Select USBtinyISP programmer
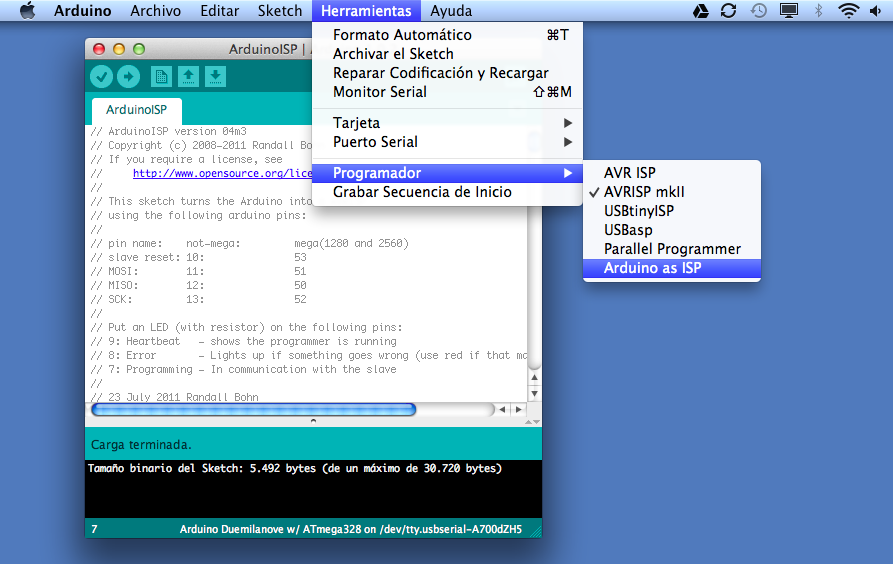The image size is (893, 564). (x=672, y=211)
